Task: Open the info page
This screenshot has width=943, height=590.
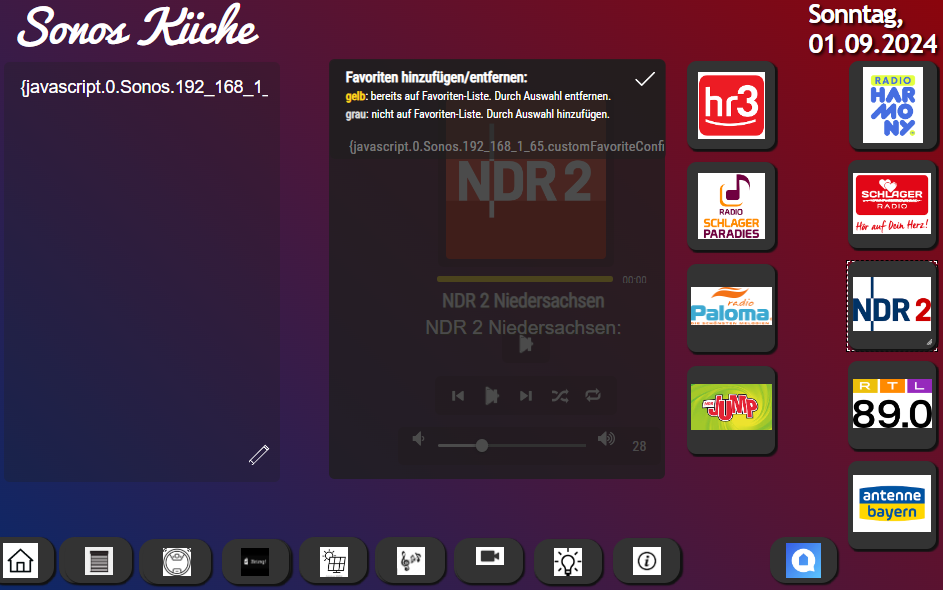Action: pos(647,561)
